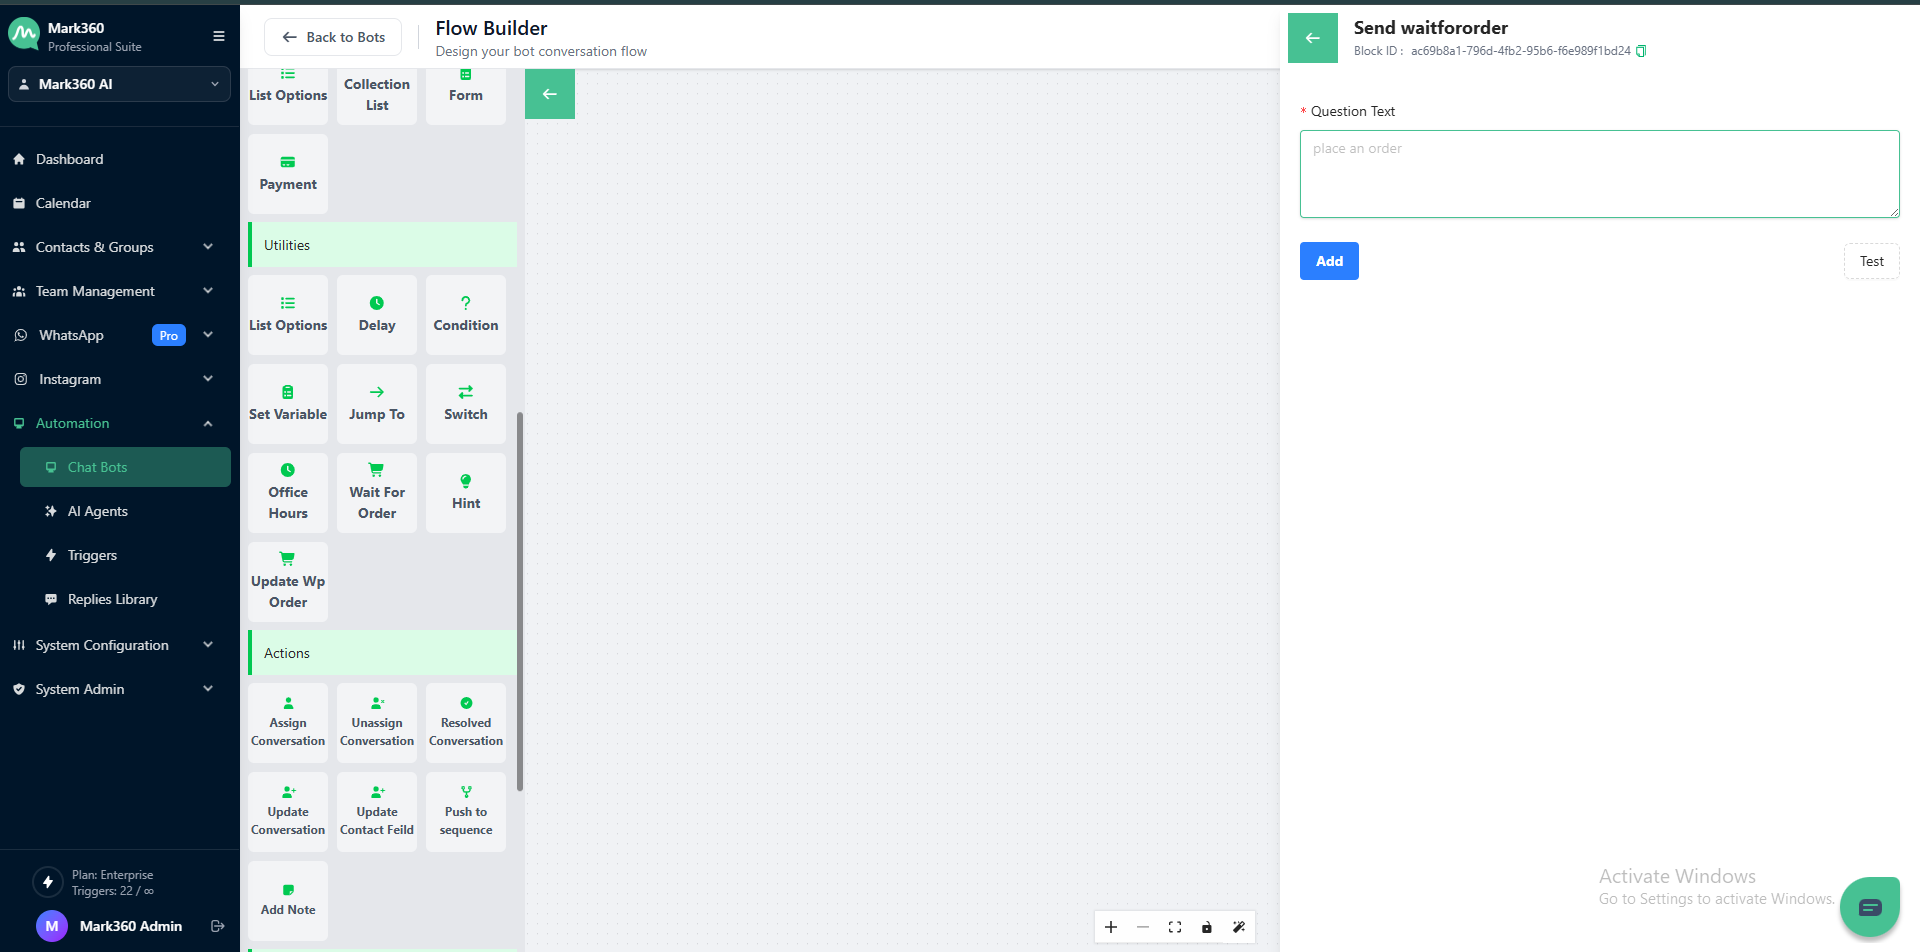Image resolution: width=1920 pixels, height=952 pixels.
Task: Select the Wait For Order block
Action: tap(376, 492)
